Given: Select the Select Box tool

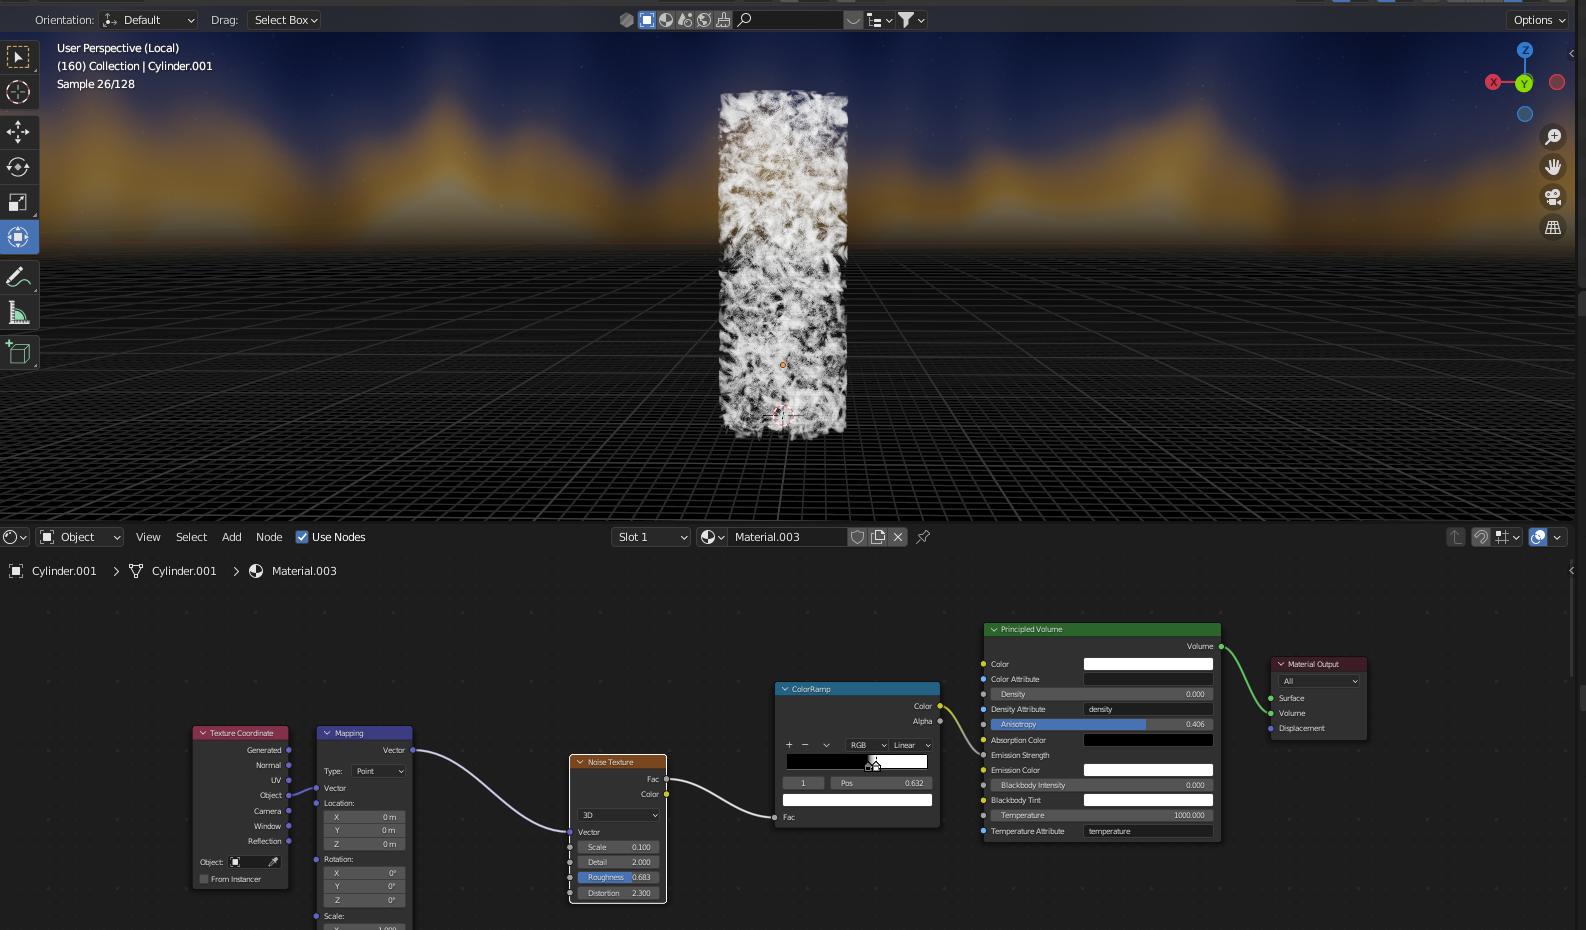Looking at the screenshot, I should tap(18, 57).
